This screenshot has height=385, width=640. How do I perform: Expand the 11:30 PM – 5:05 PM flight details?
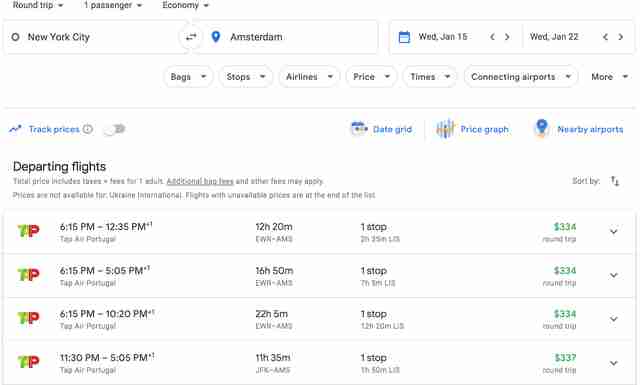tap(613, 363)
